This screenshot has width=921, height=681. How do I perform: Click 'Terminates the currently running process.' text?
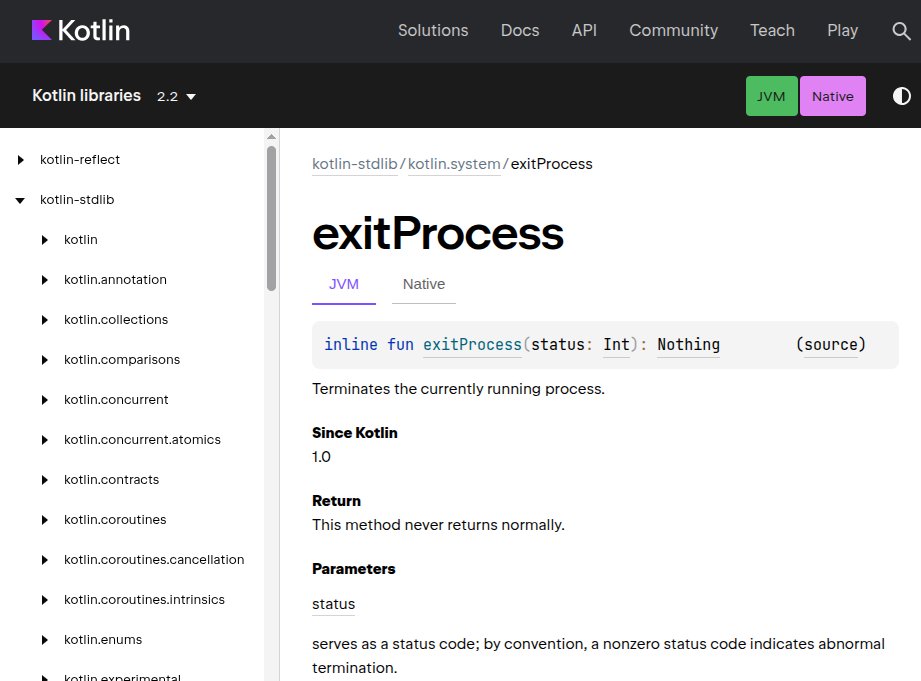458,389
